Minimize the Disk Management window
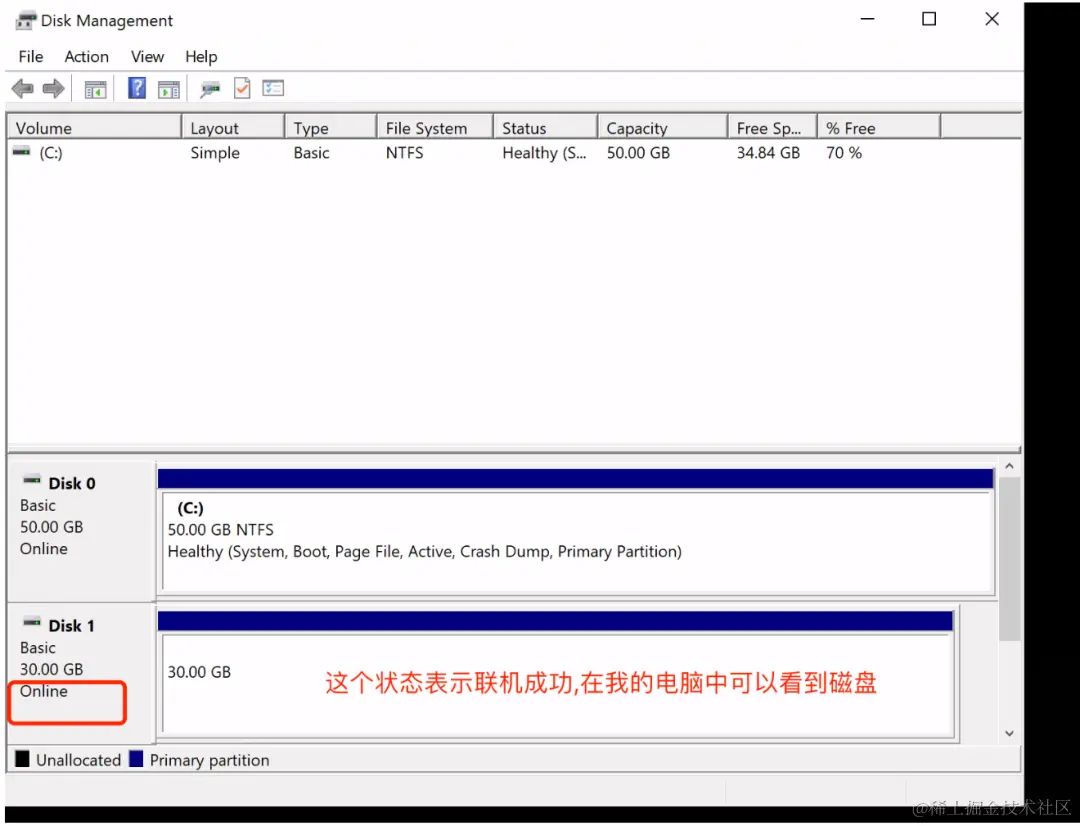Viewport: 1080px width, 826px height. point(867,19)
